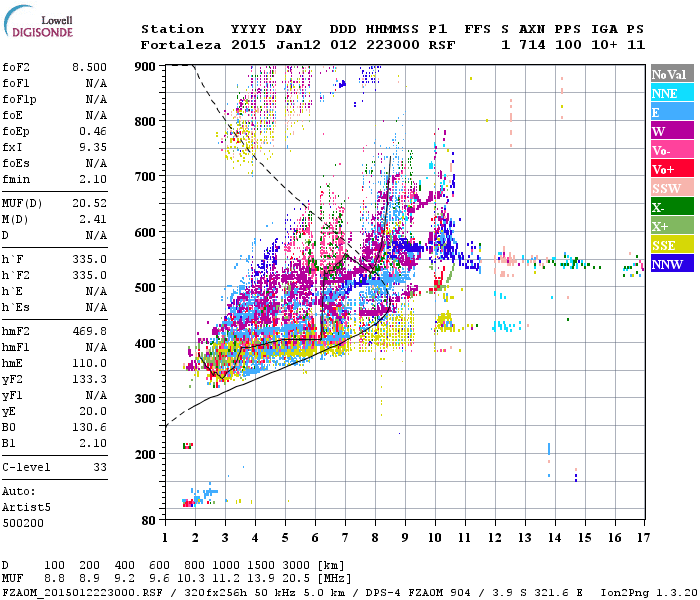Select the No Val legend swatch
This screenshot has height=600, width=700.
[672, 74]
